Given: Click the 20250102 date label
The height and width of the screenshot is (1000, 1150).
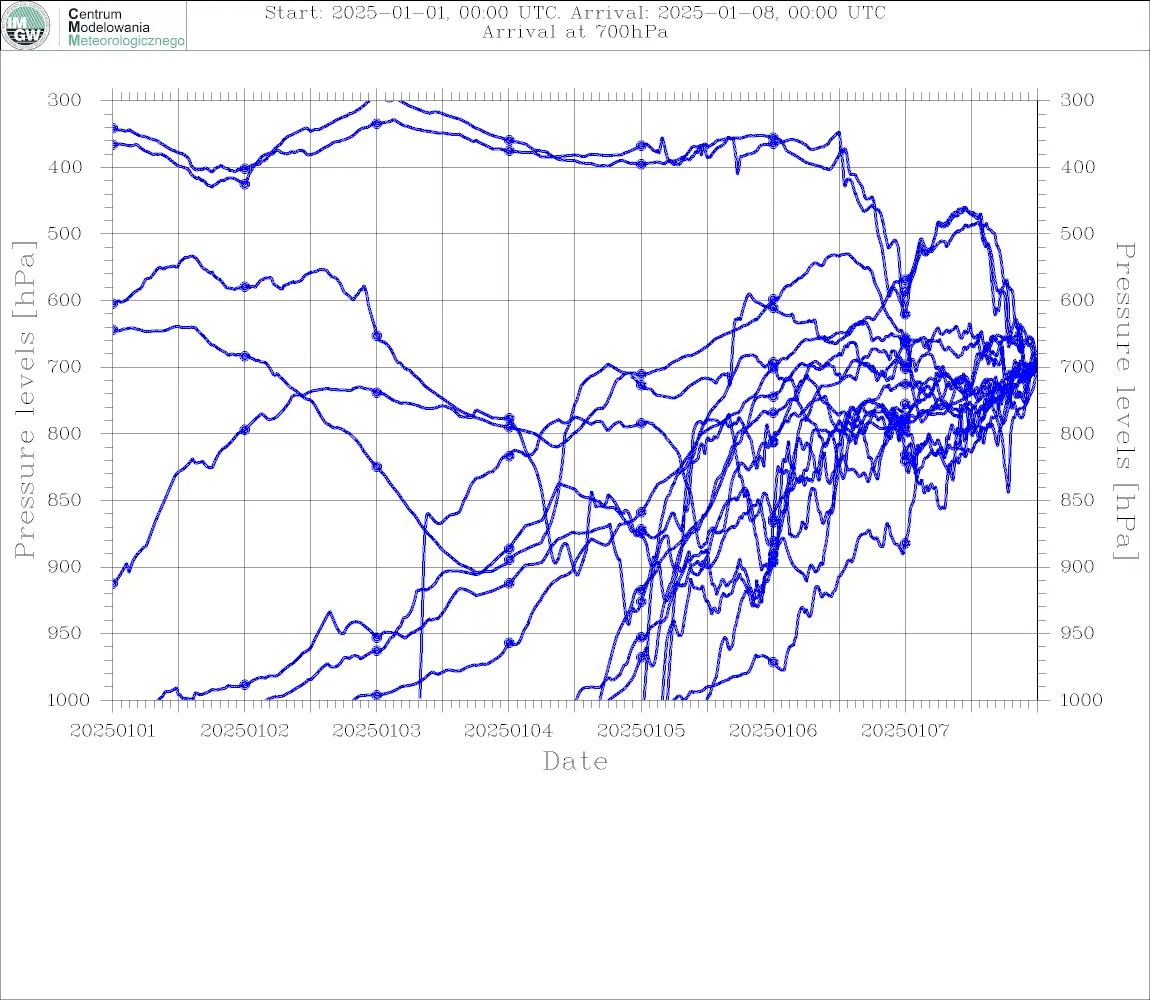Looking at the screenshot, I should click(x=245, y=731).
